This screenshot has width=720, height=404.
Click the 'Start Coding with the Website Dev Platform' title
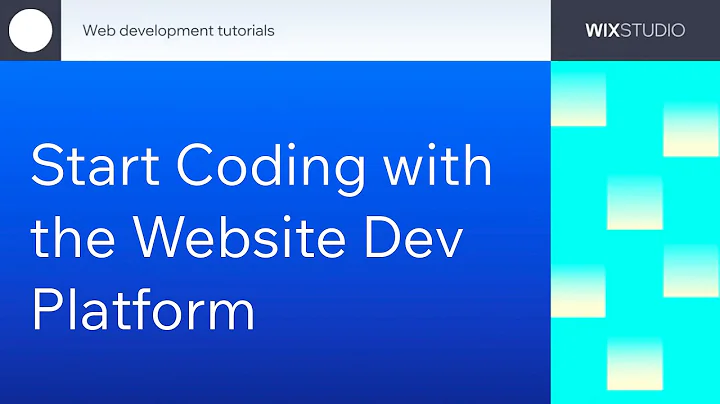tap(261, 237)
